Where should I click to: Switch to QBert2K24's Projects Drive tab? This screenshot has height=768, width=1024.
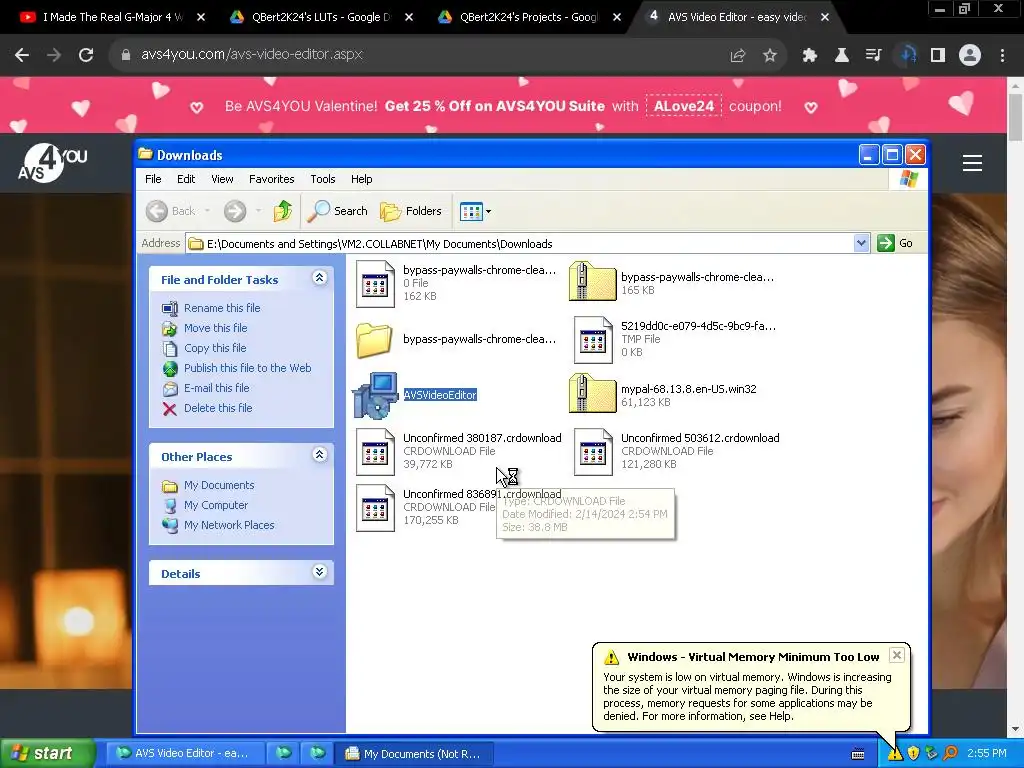[528, 17]
